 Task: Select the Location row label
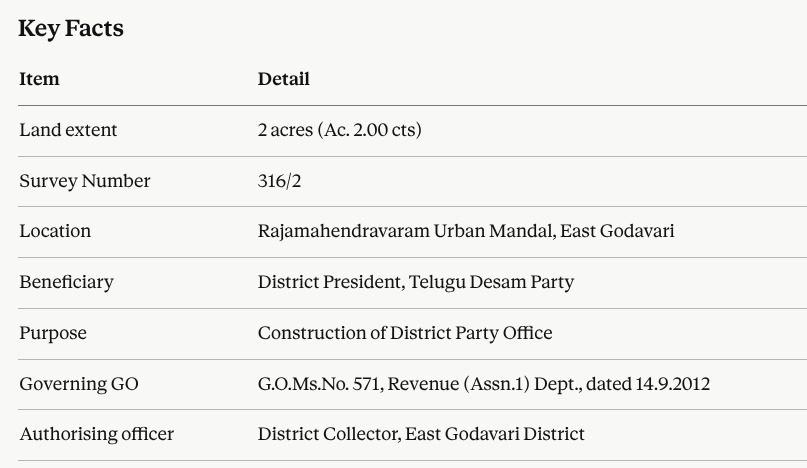click(55, 231)
